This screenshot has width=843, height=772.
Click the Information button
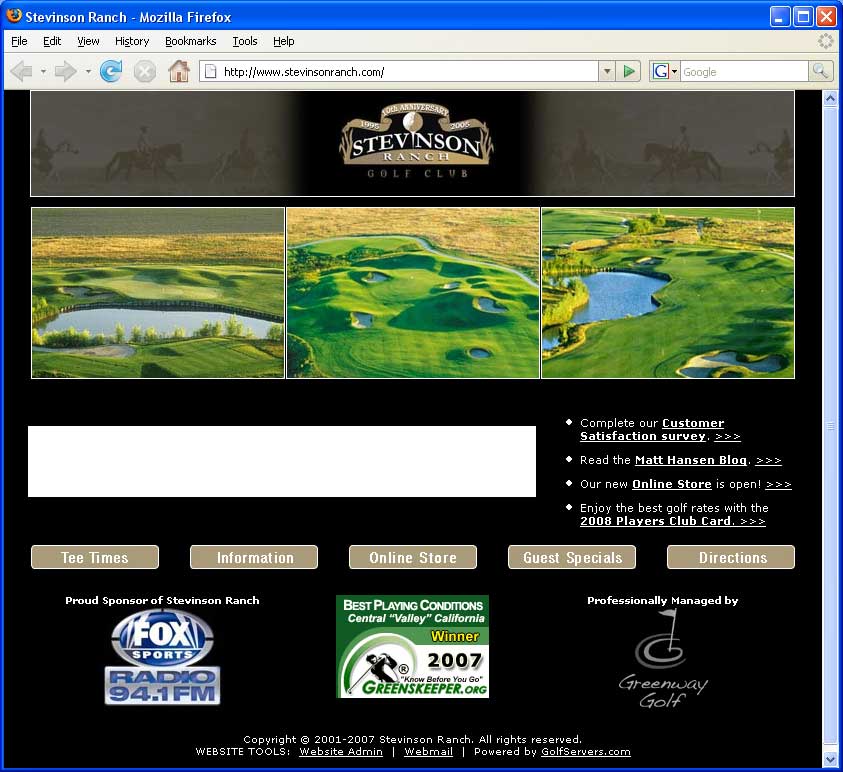254,557
